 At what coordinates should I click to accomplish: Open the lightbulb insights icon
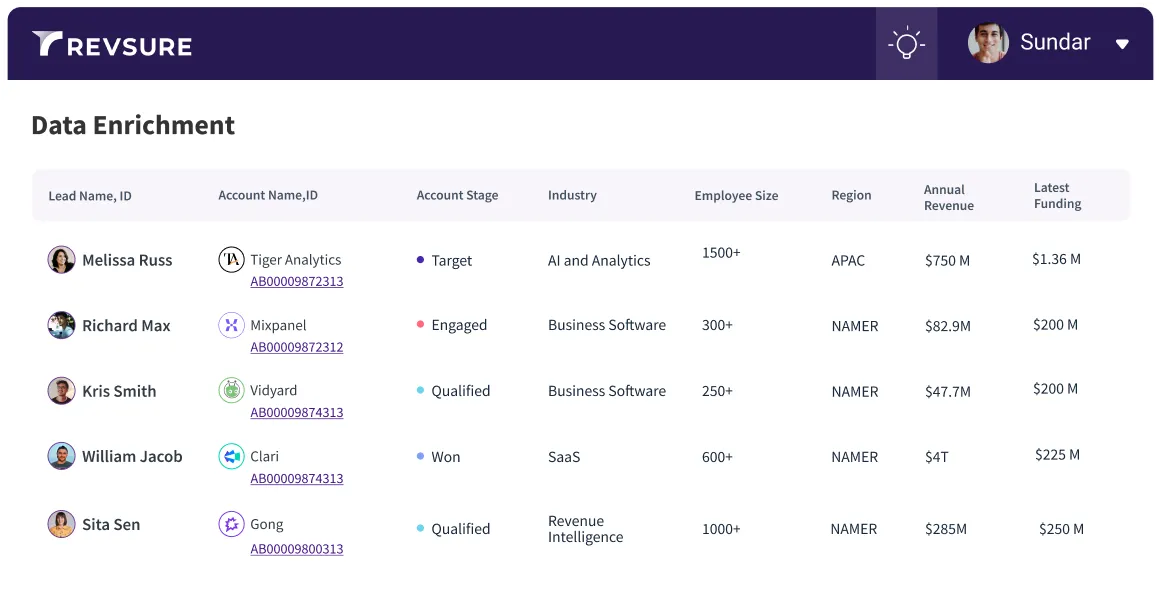coord(906,44)
